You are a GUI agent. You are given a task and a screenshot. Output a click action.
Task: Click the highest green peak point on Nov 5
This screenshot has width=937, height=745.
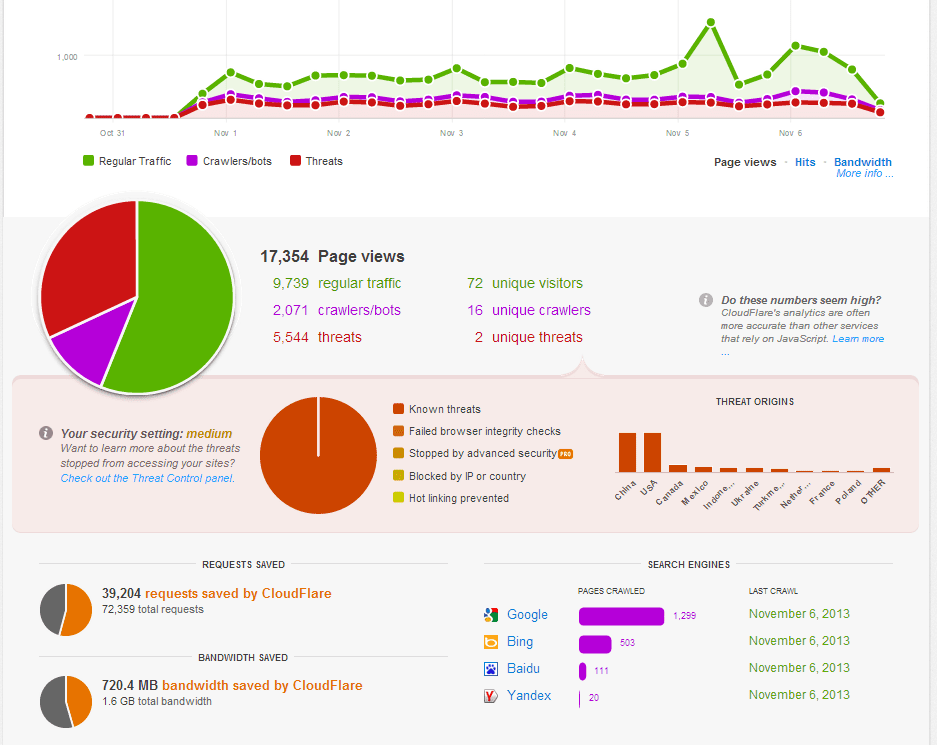point(711,22)
